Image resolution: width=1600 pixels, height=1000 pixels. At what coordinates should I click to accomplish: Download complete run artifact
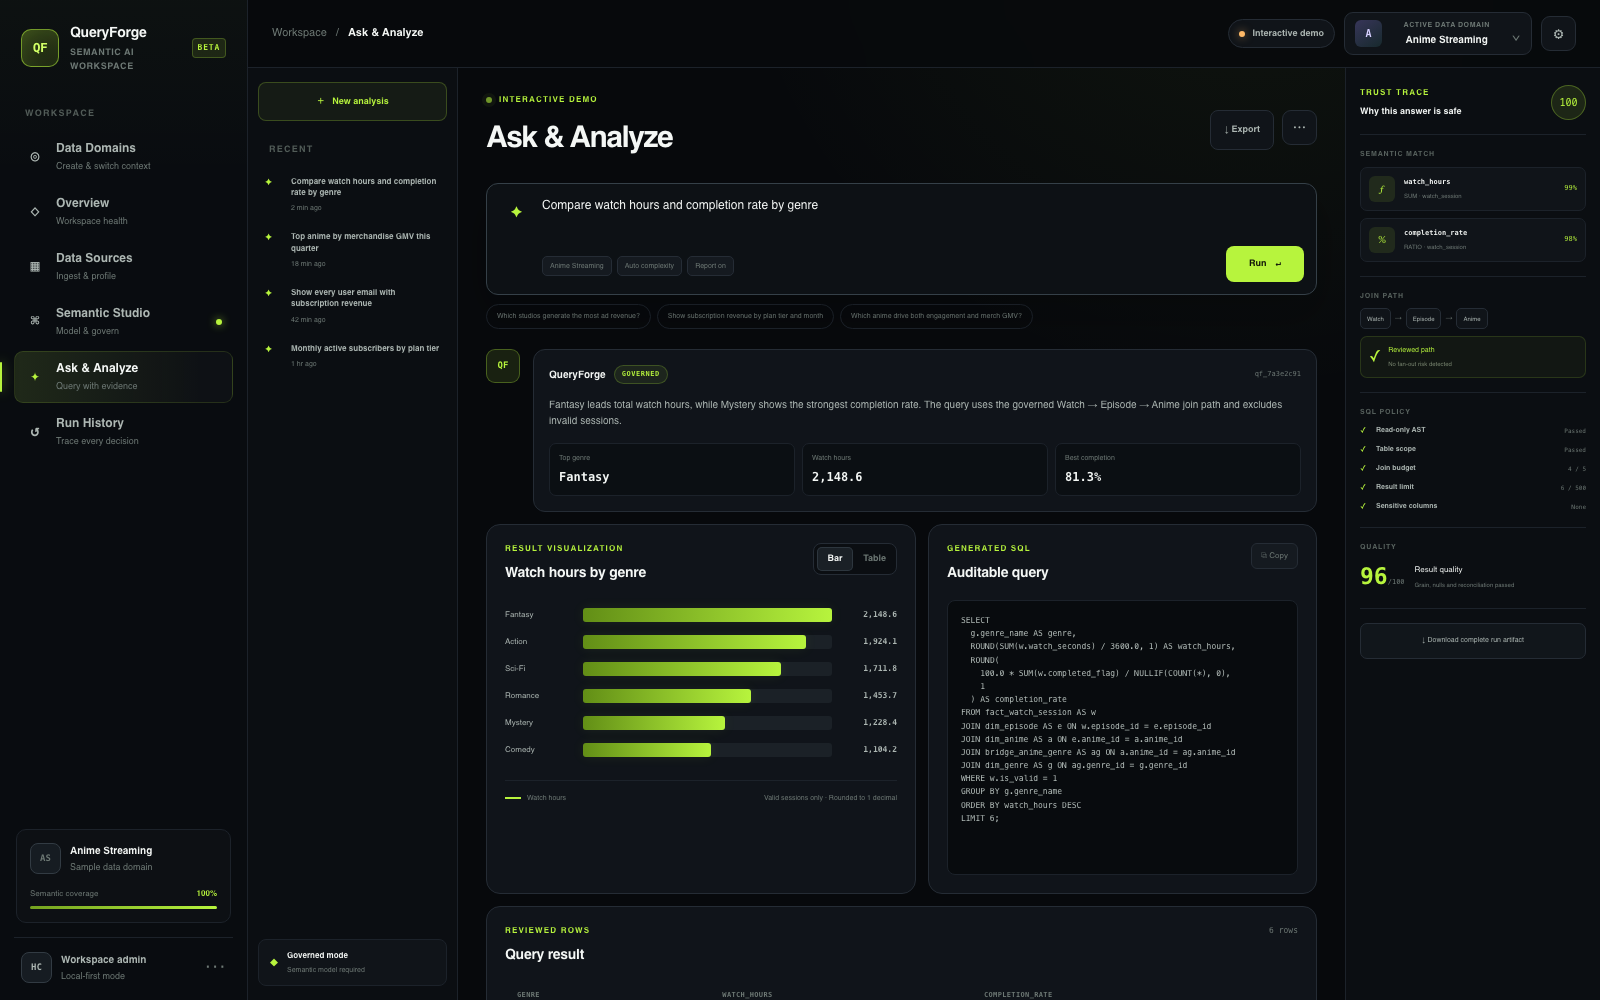[1473, 641]
